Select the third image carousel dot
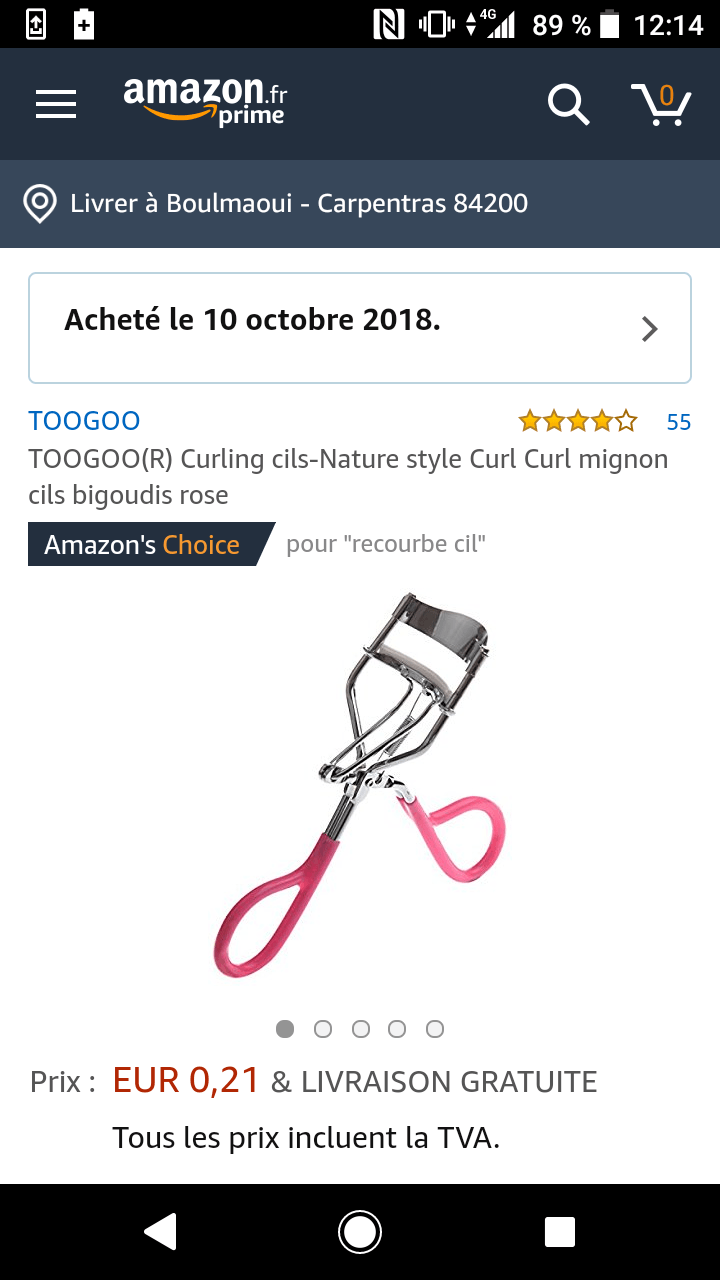This screenshot has height=1280, width=720. coord(361,1029)
